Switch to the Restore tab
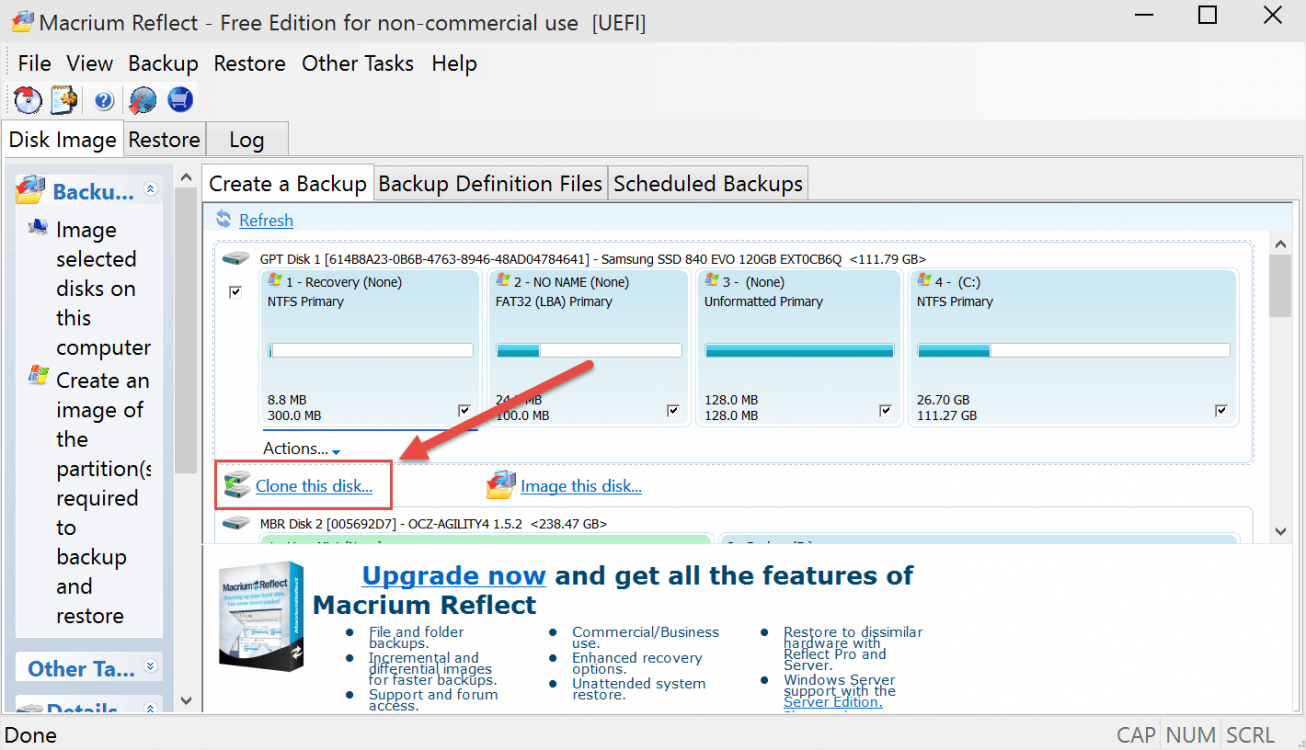This screenshot has height=750, width=1306. pyautogui.click(x=164, y=139)
